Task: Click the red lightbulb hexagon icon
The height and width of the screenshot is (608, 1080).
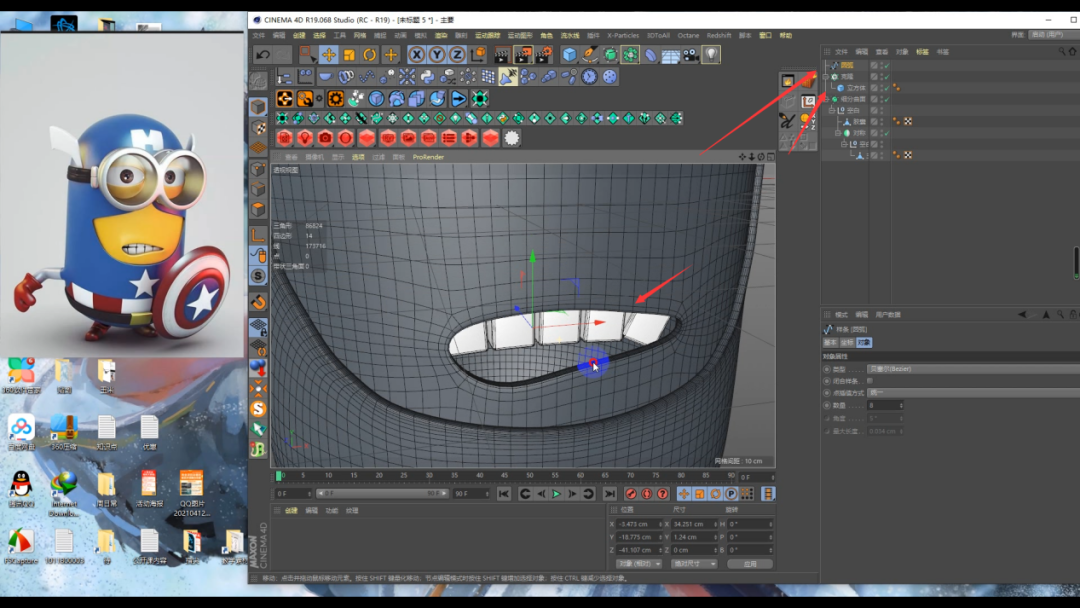Action: click(x=304, y=138)
